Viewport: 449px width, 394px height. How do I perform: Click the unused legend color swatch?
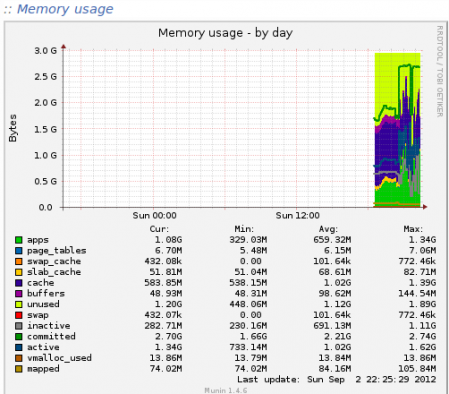19,304
